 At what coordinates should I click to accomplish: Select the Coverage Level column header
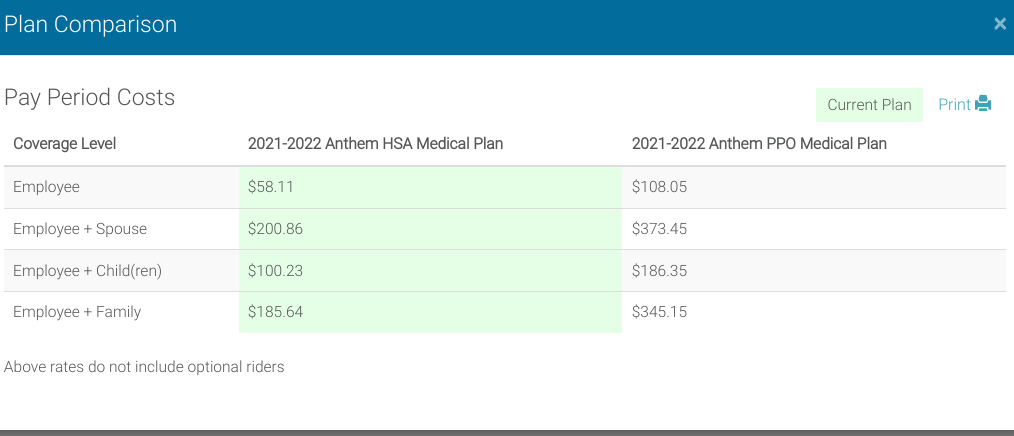(x=65, y=144)
